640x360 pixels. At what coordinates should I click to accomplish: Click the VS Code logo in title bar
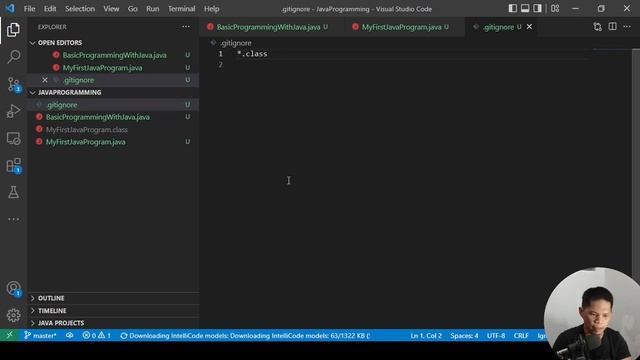coord(10,8)
